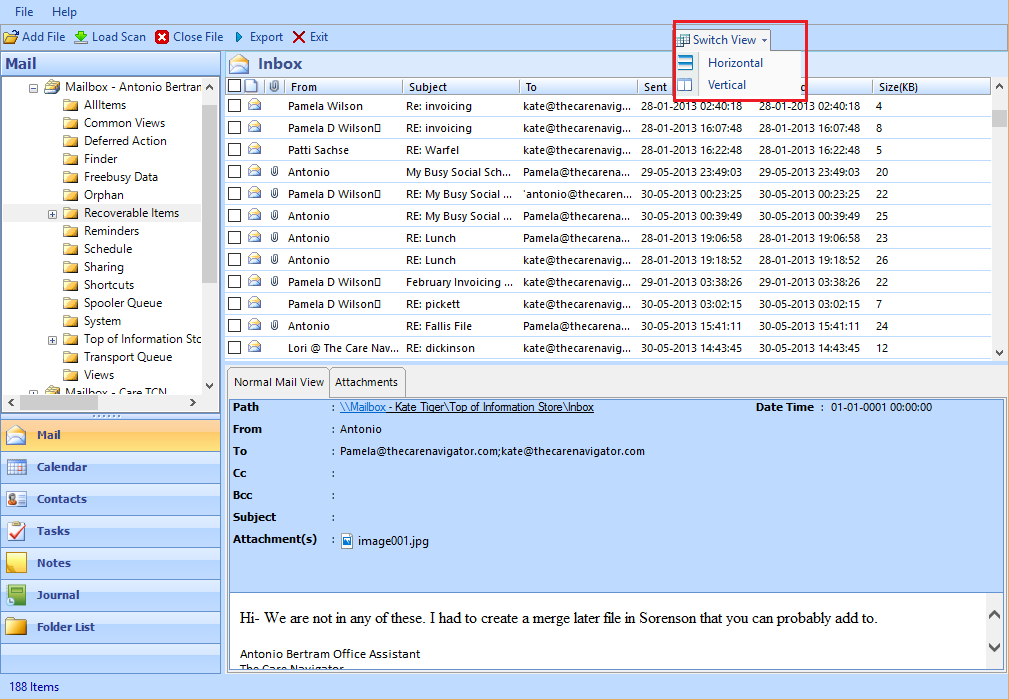Image resolution: width=1009 pixels, height=700 pixels.
Task: Click the red Exit icon
Action: [x=299, y=37]
